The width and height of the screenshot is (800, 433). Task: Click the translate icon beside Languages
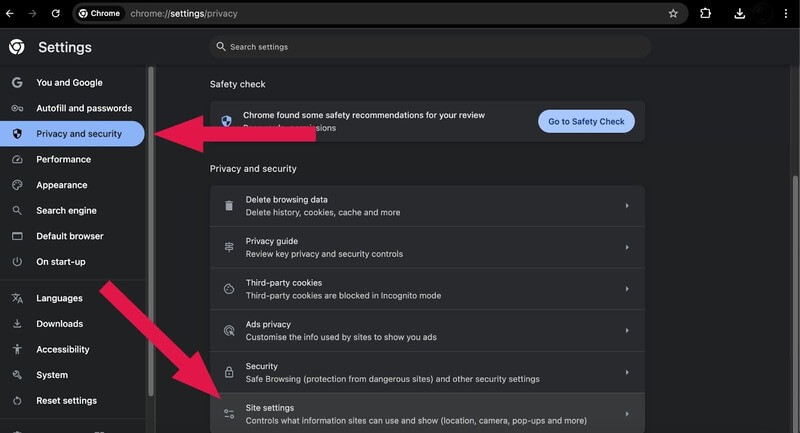17,298
